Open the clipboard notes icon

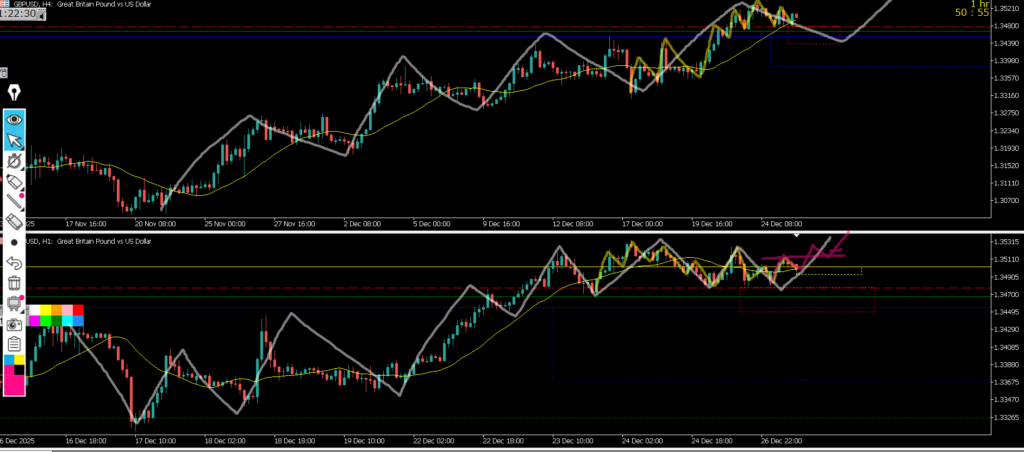pos(14,344)
